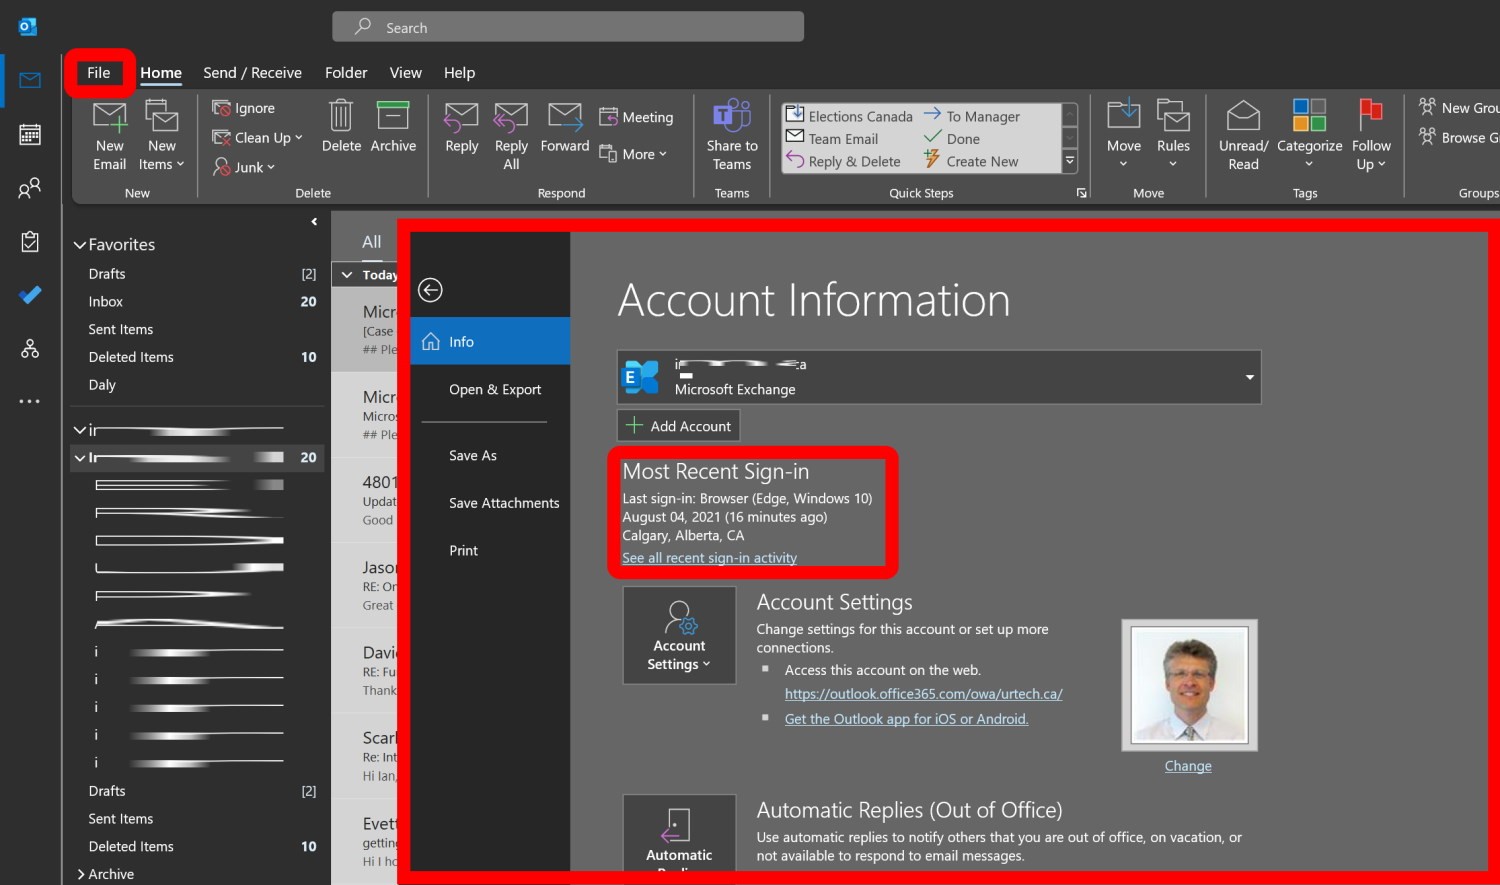Image resolution: width=1500 pixels, height=885 pixels.
Task: Click the back arrow in File menu
Action: point(430,290)
